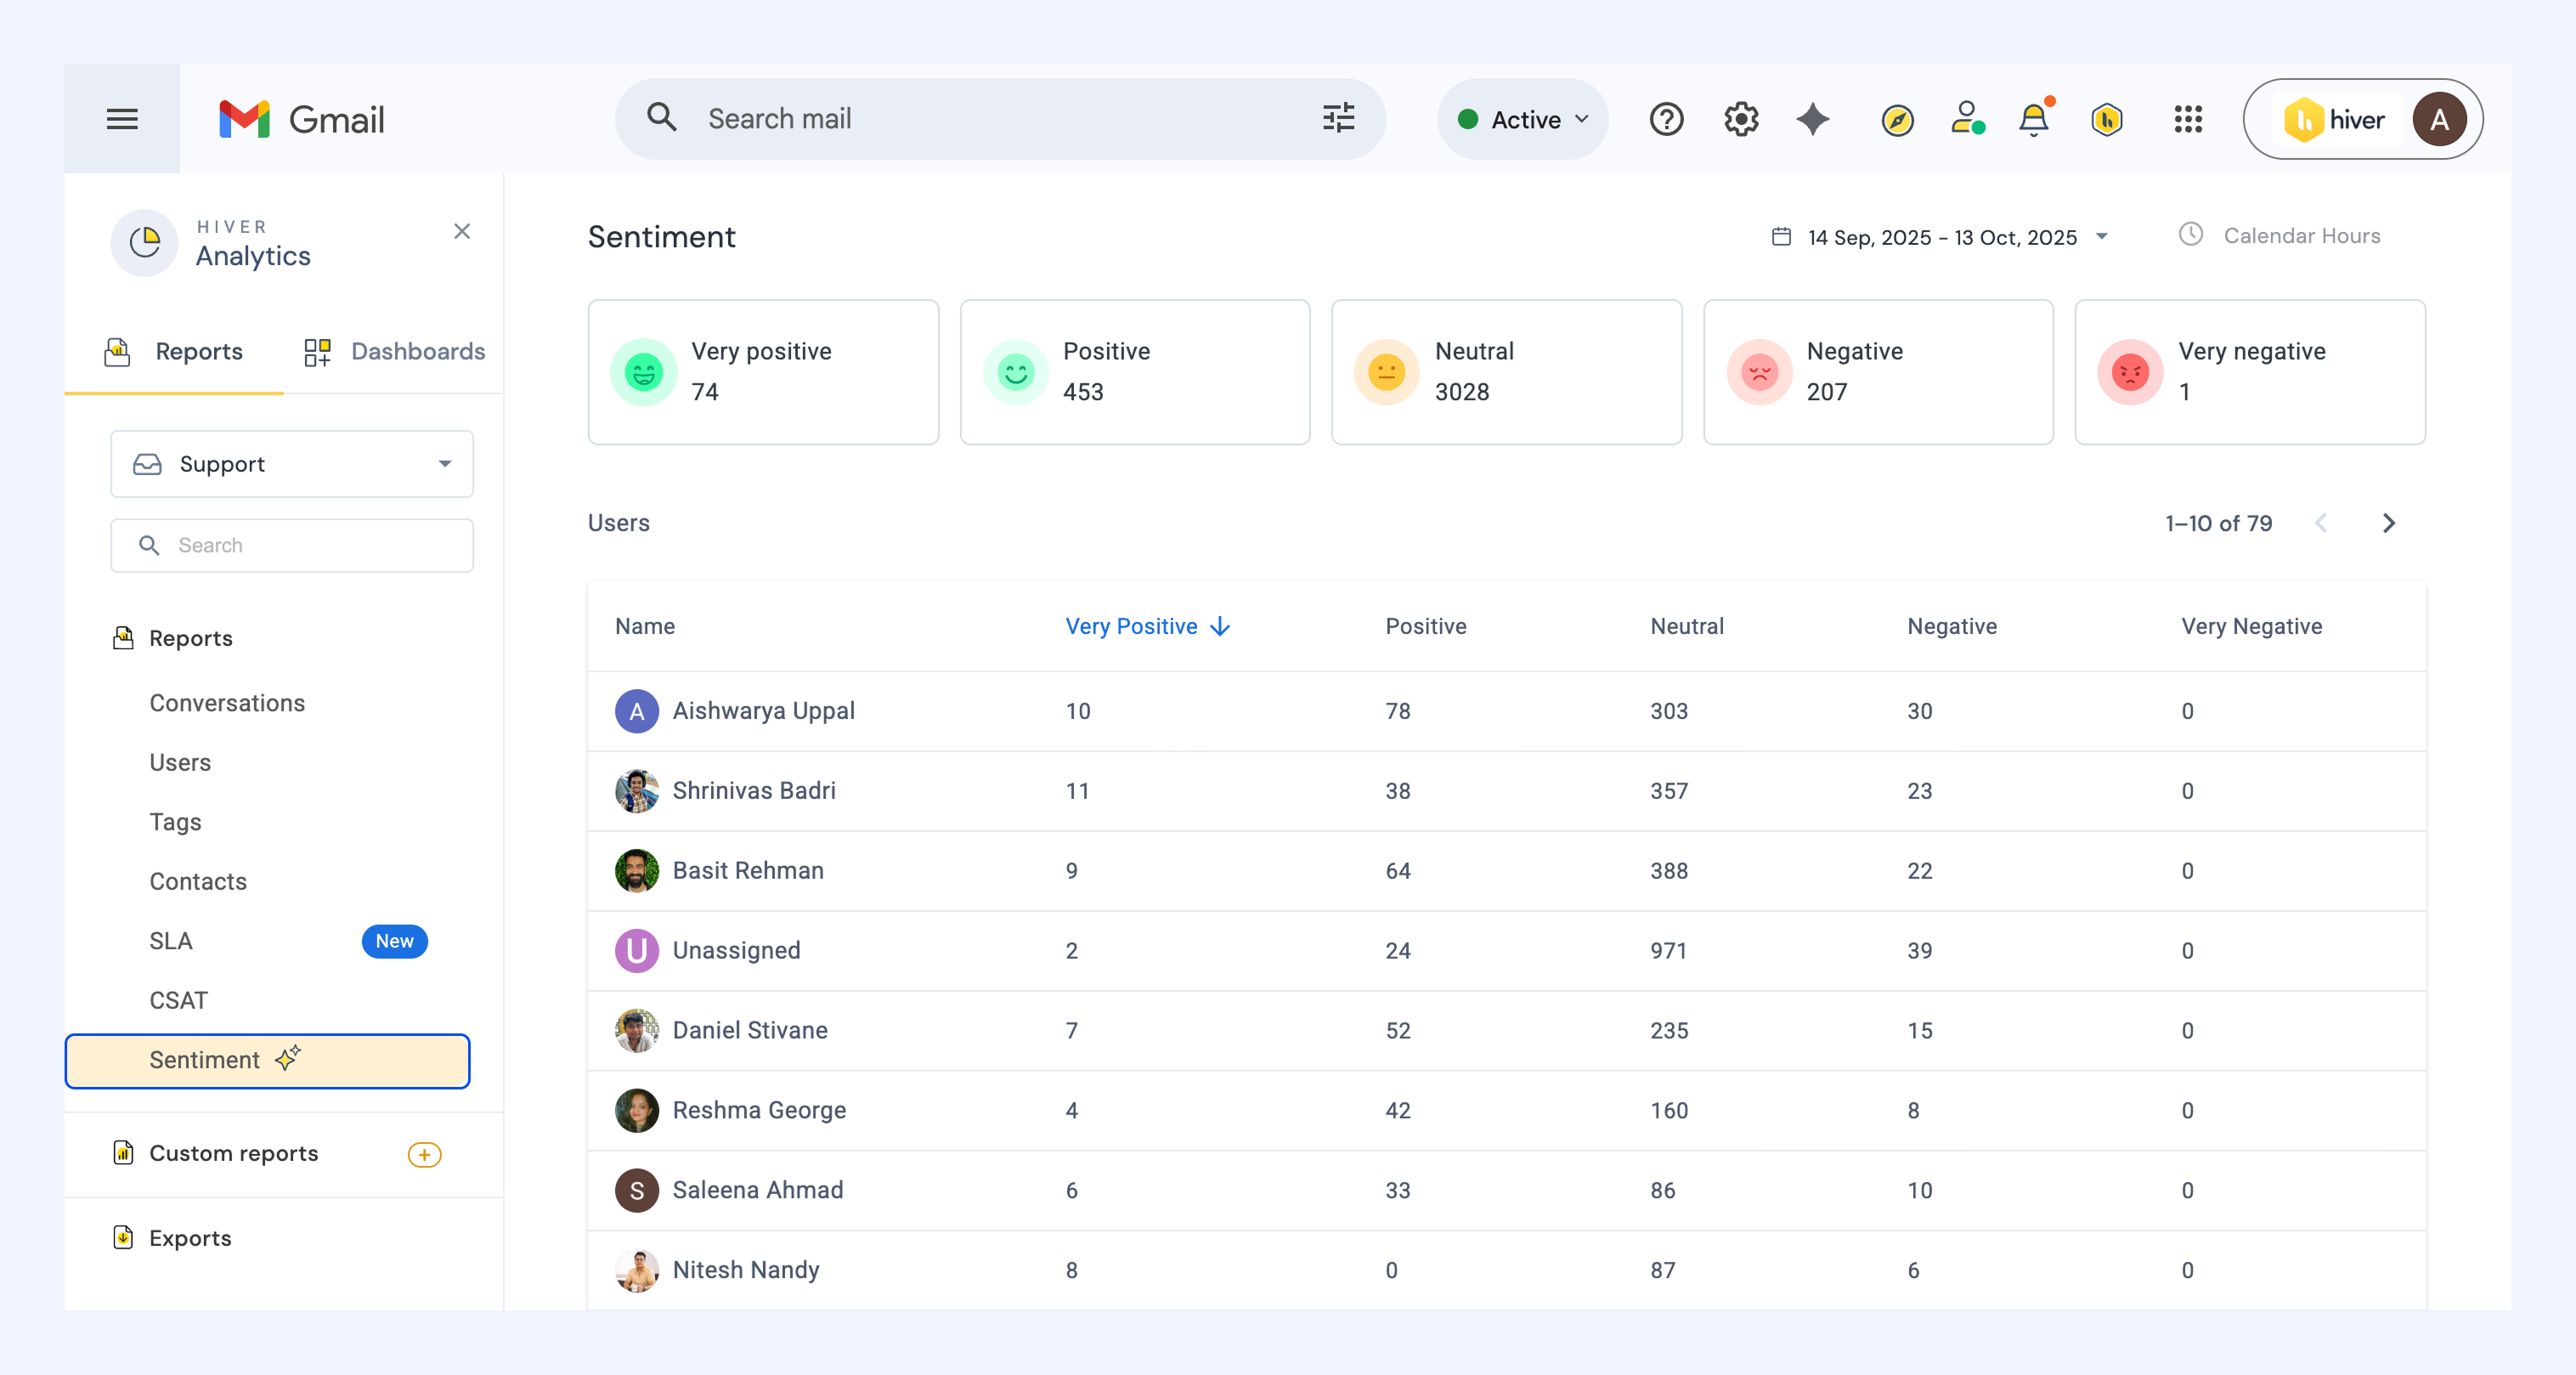
Task: Click the analytics sidebar Search field
Action: click(292, 545)
